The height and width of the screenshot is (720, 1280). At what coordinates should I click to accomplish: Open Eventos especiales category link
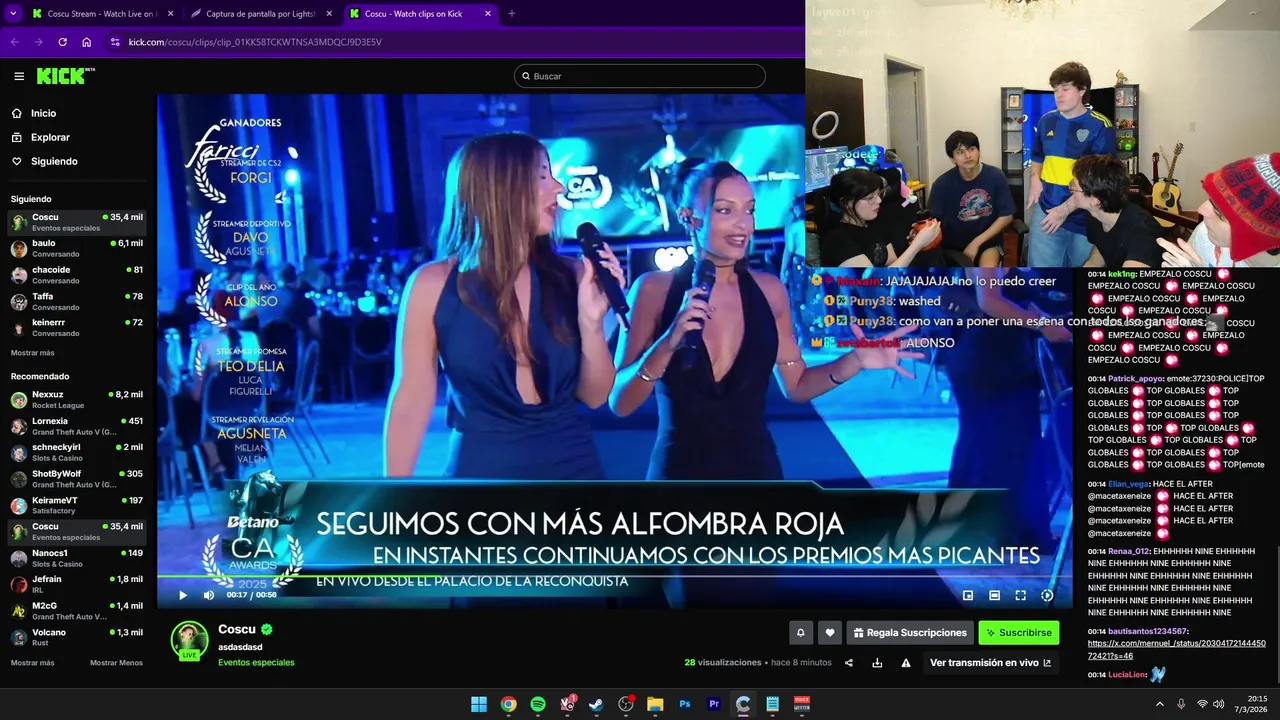point(256,662)
